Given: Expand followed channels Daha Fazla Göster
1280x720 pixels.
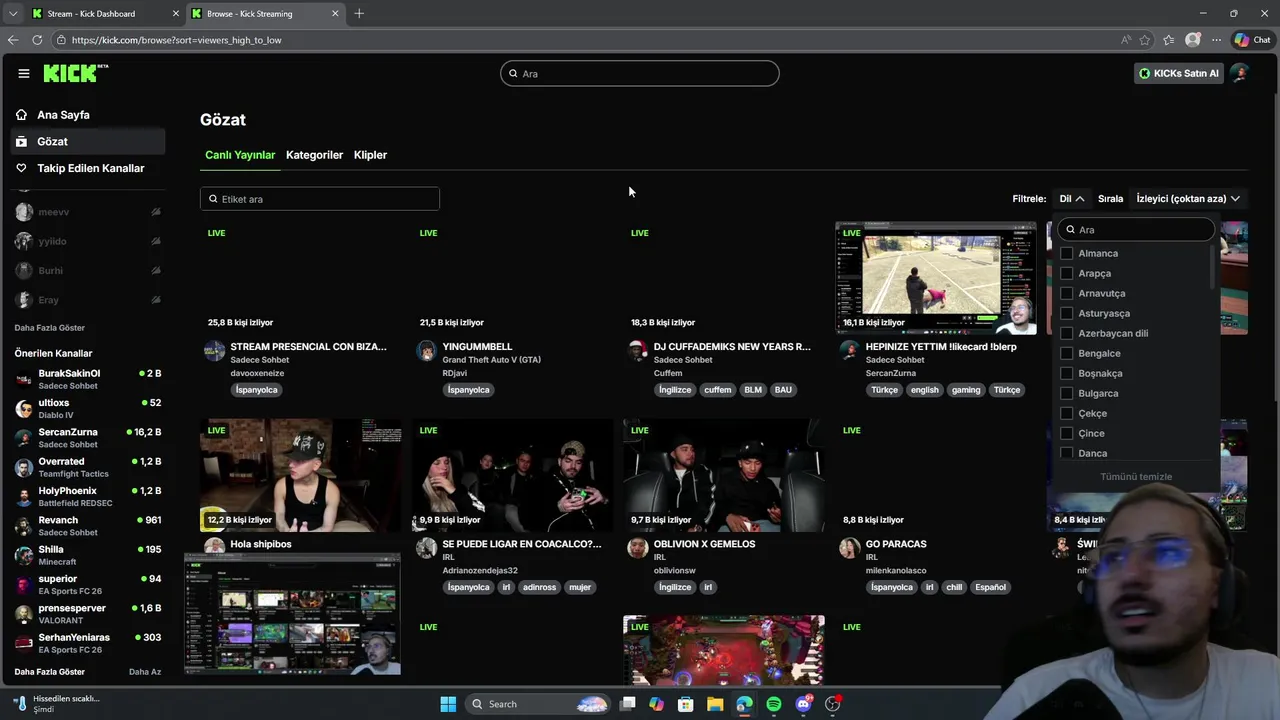Looking at the screenshot, I should (50, 328).
